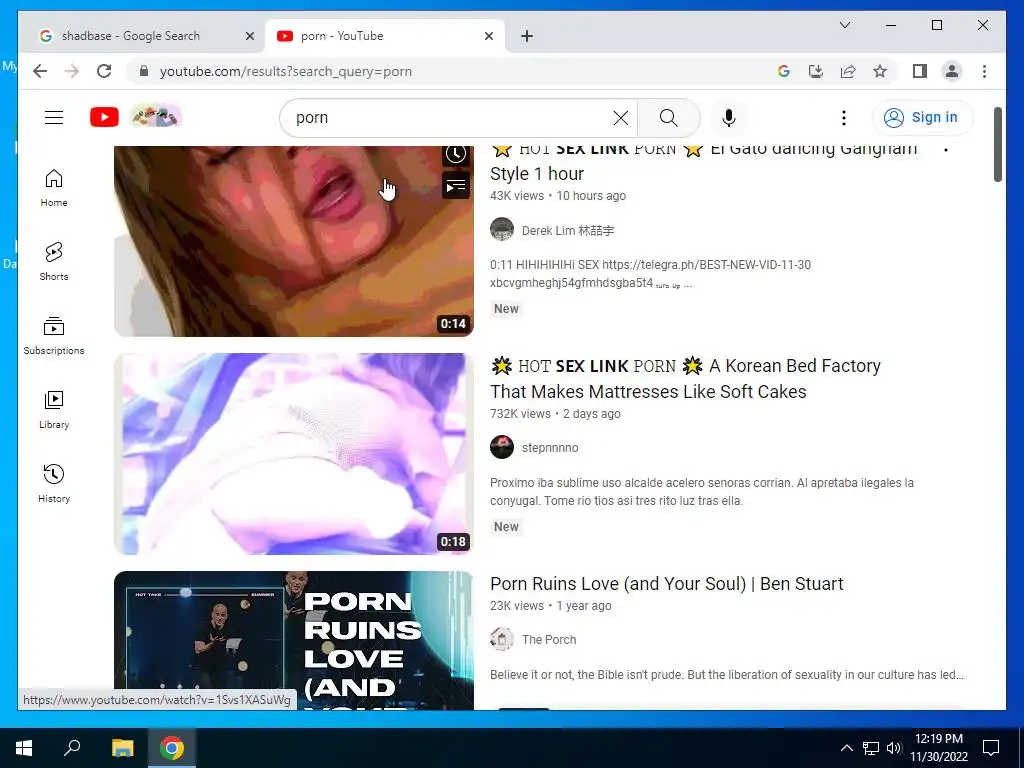Open Home in the sidebar
1024x768 pixels.
[54, 188]
